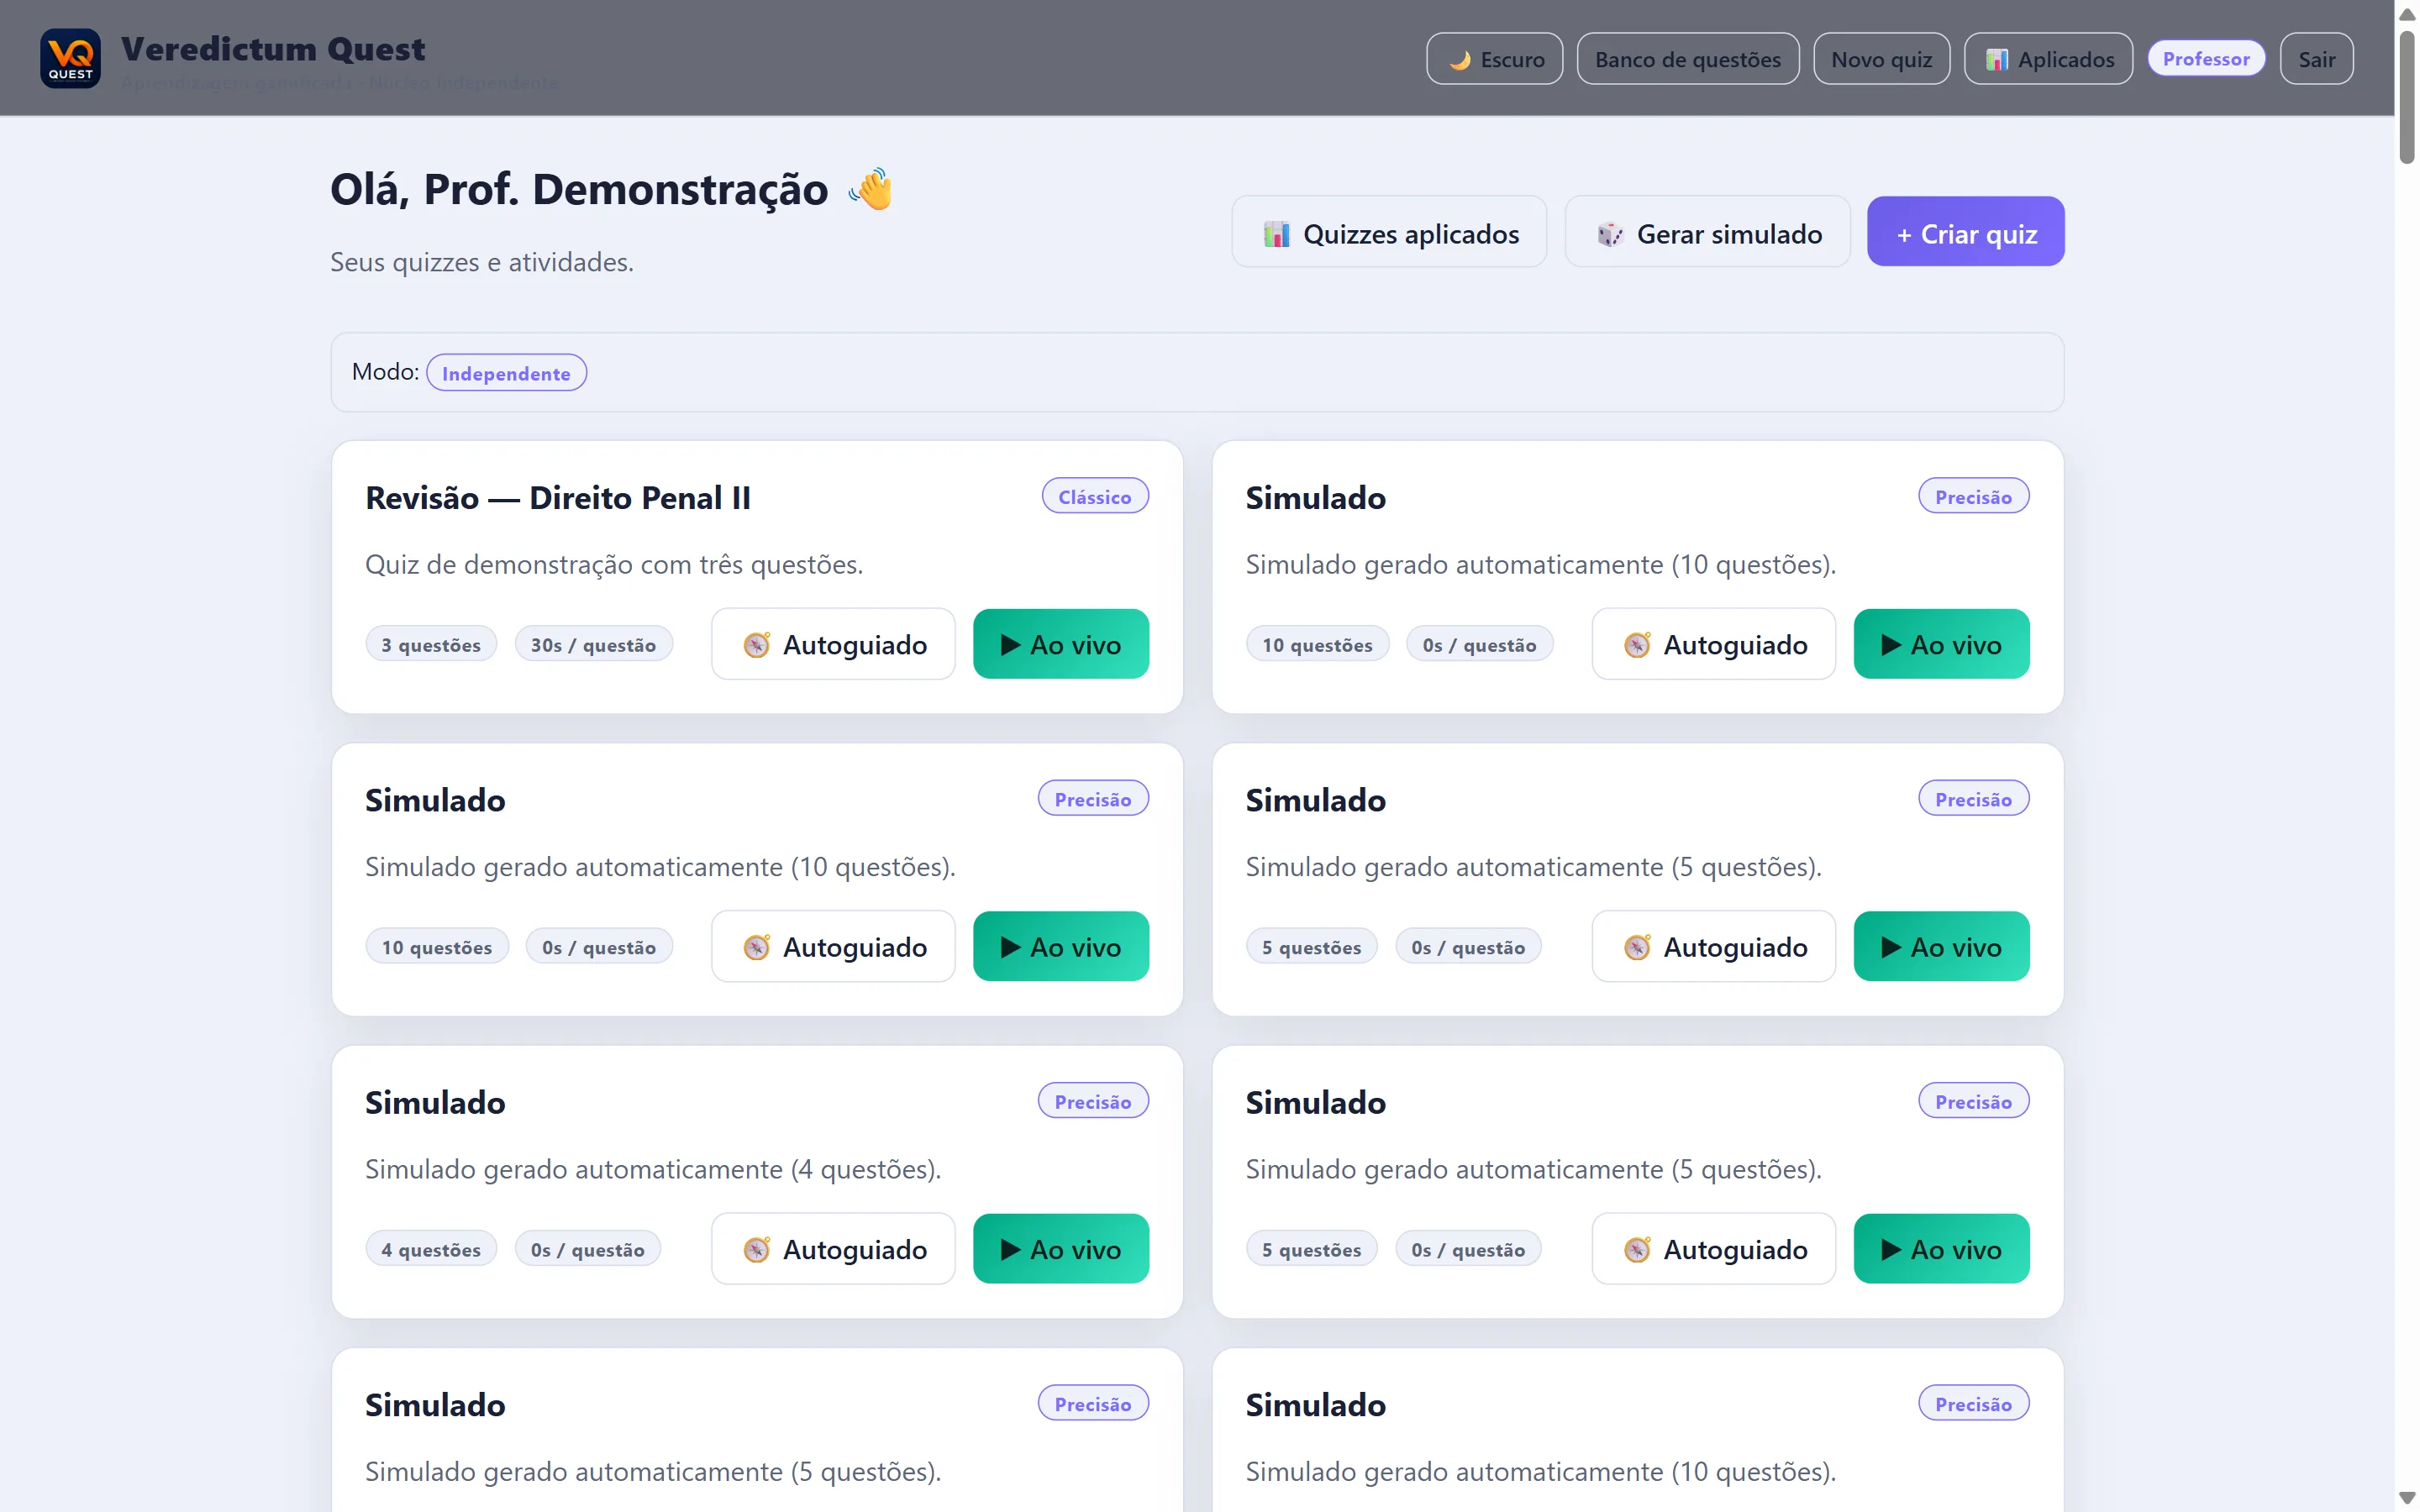This screenshot has height=1512, width=2420.
Task: Click the scrollbar down arrow
Action: pos(2407,1498)
